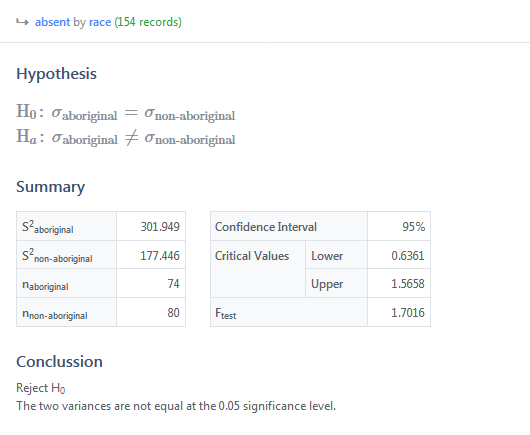This screenshot has width=530, height=435.
Task: Select the n non-aboriginal label cell
Action: (66, 312)
